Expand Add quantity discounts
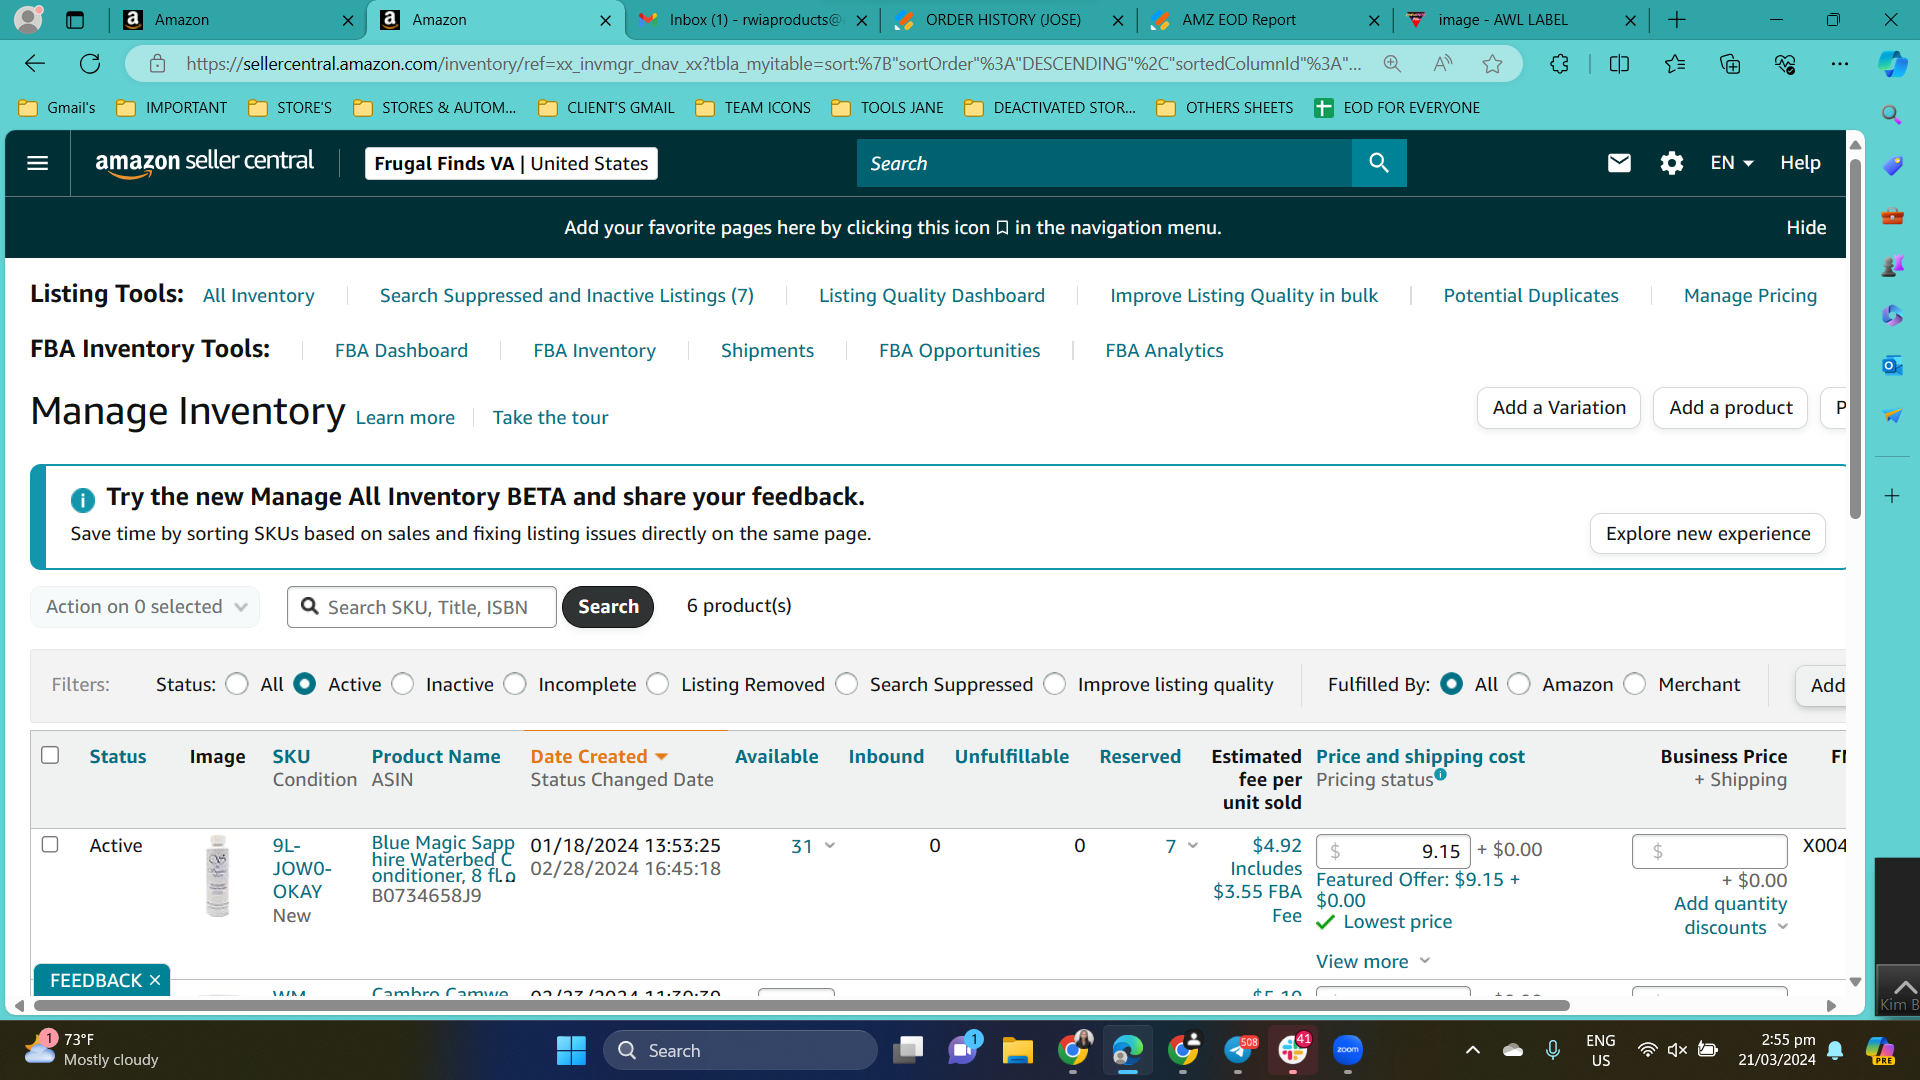The height and width of the screenshot is (1080, 1920). pyautogui.click(x=1731, y=915)
